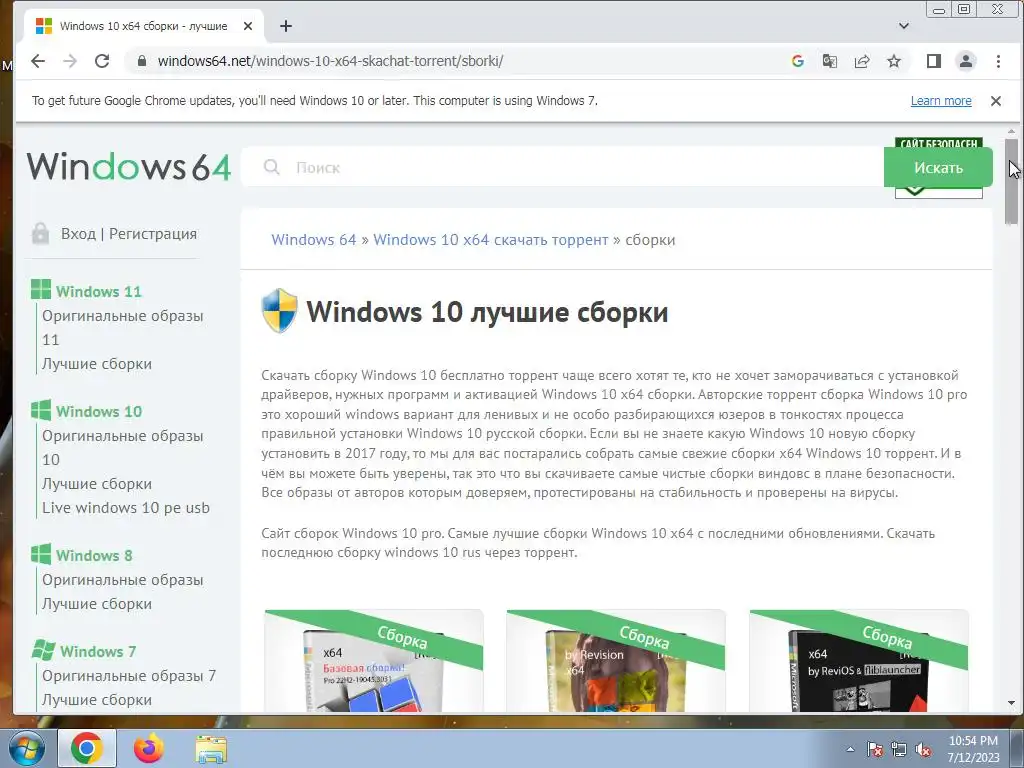
Task: Open the Windows 64 breadcrumb link
Action: click(x=313, y=240)
